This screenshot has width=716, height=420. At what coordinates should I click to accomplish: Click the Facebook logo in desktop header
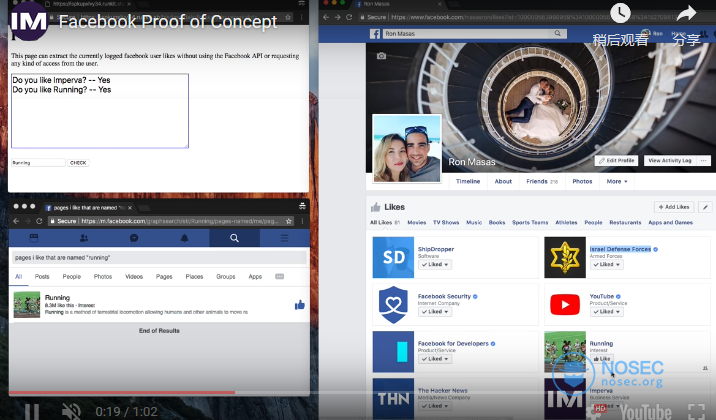tap(375, 33)
